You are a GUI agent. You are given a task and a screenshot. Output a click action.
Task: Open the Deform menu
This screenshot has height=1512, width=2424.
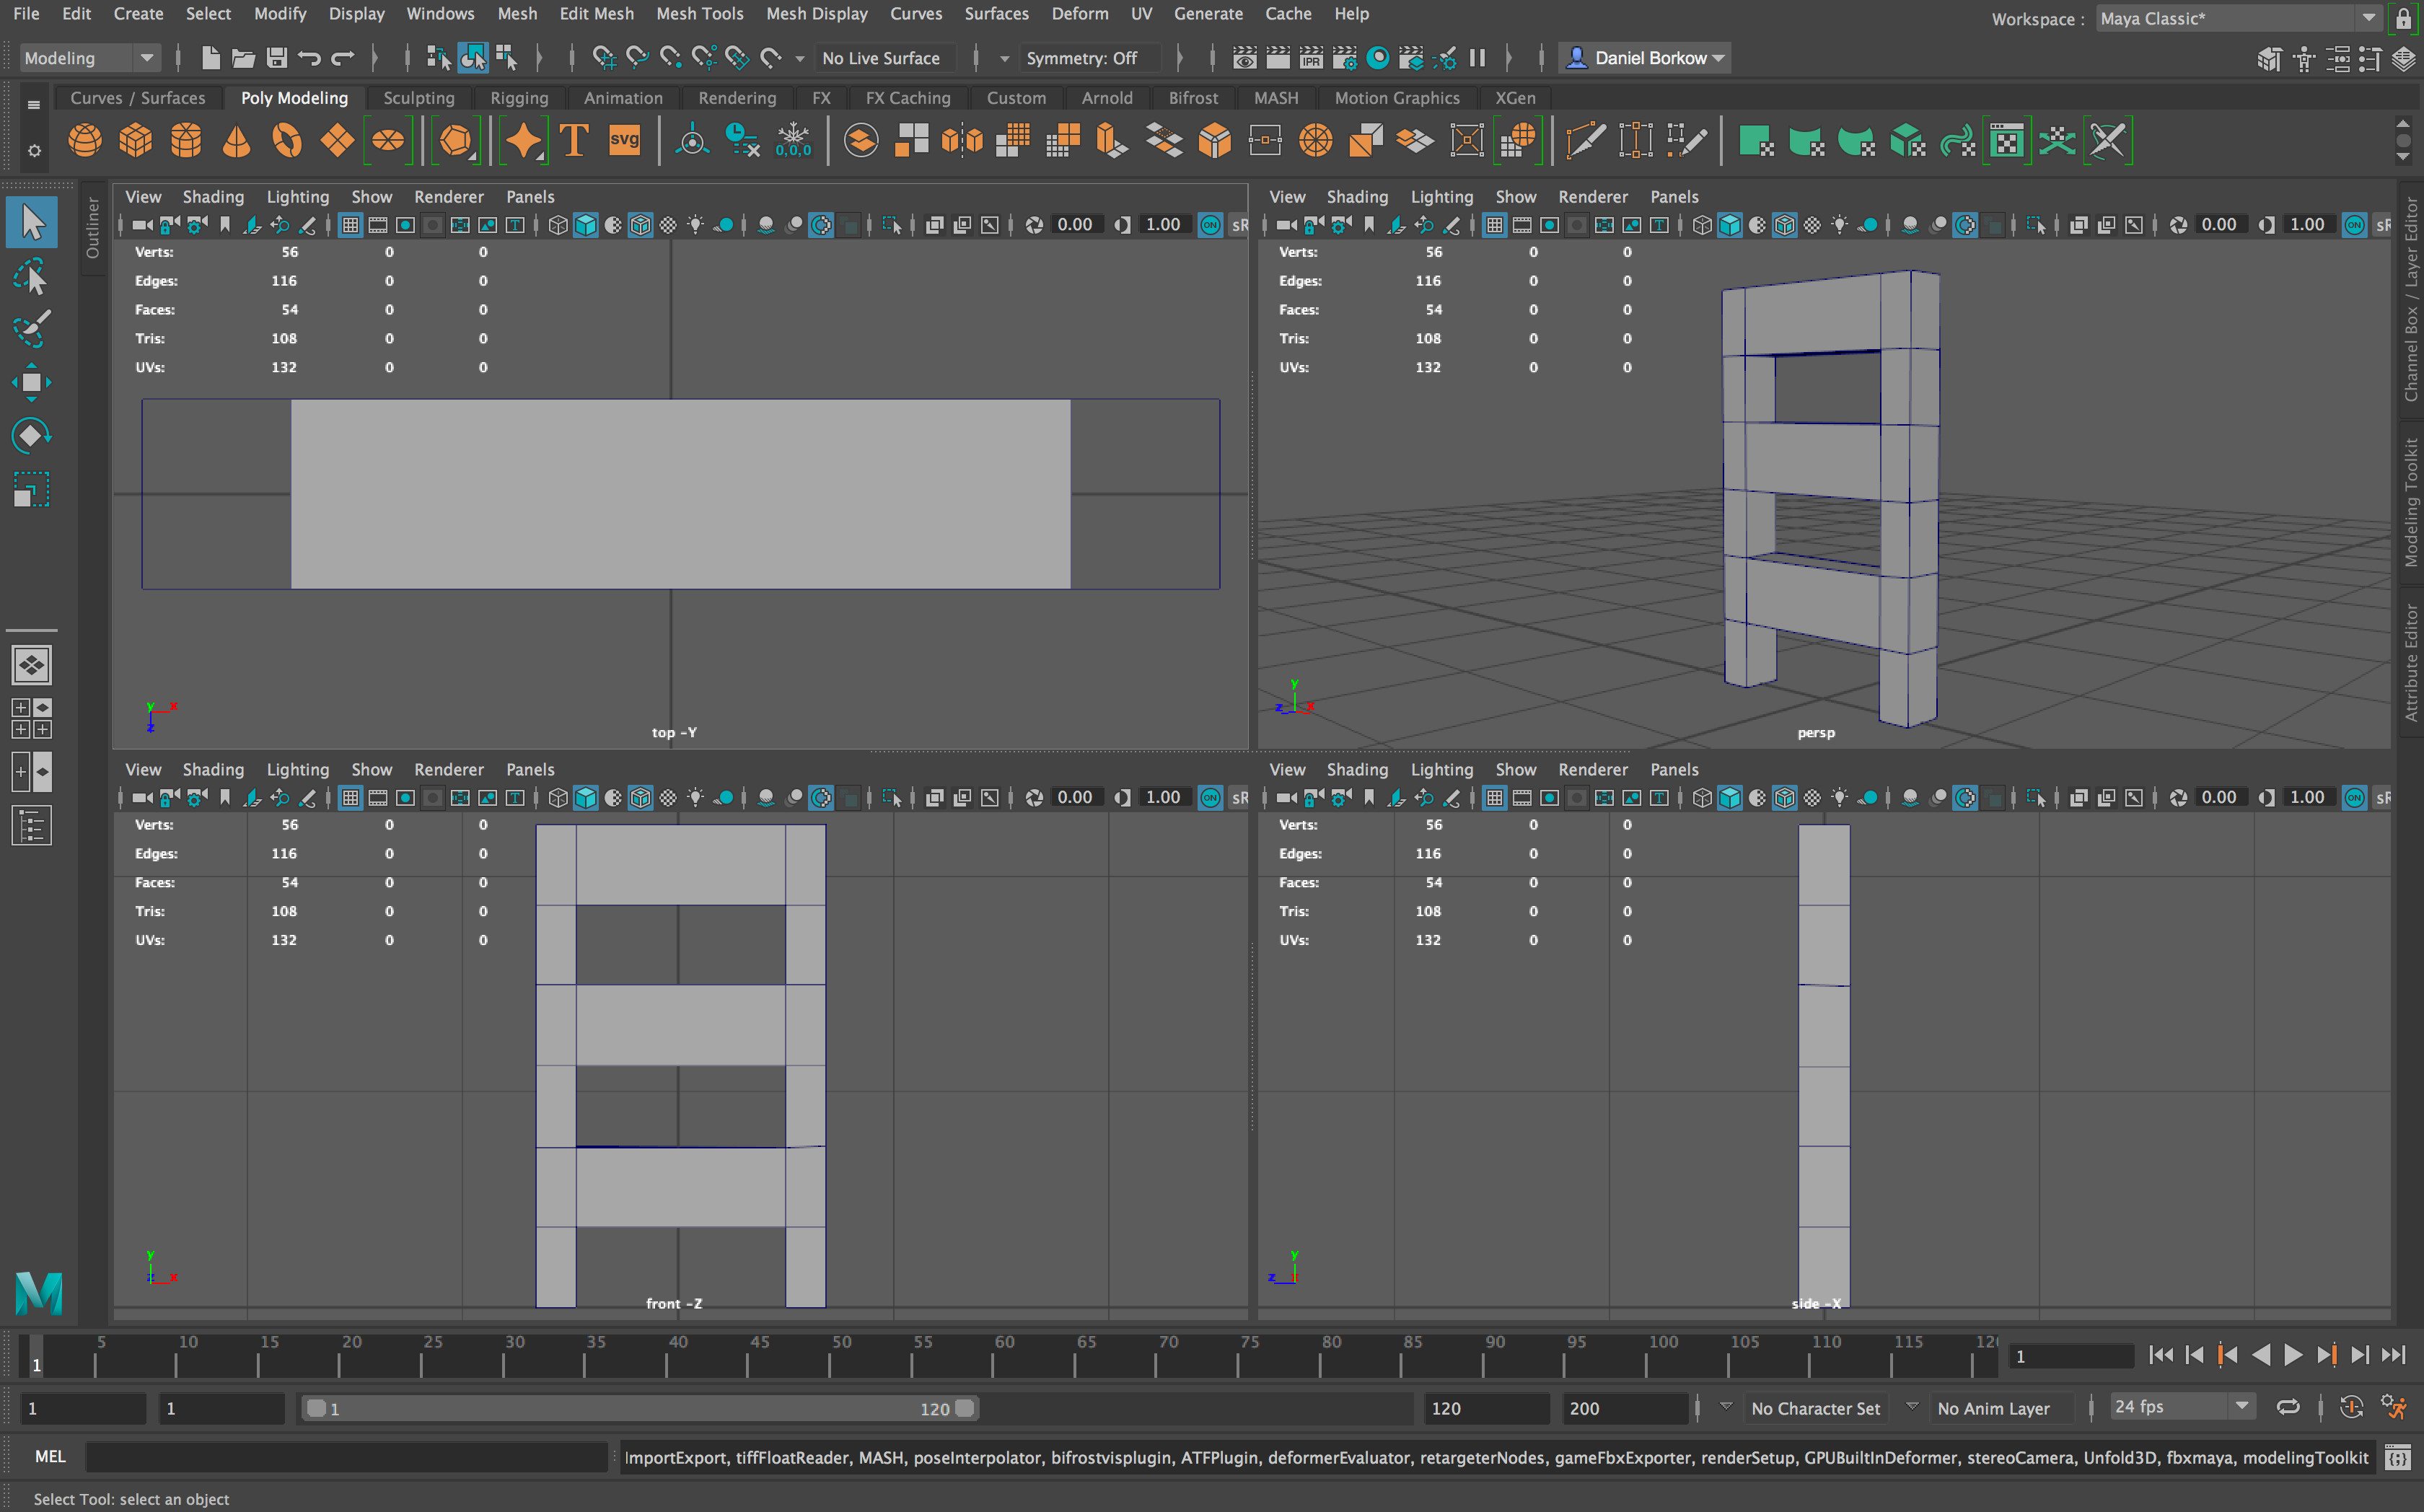click(1079, 14)
